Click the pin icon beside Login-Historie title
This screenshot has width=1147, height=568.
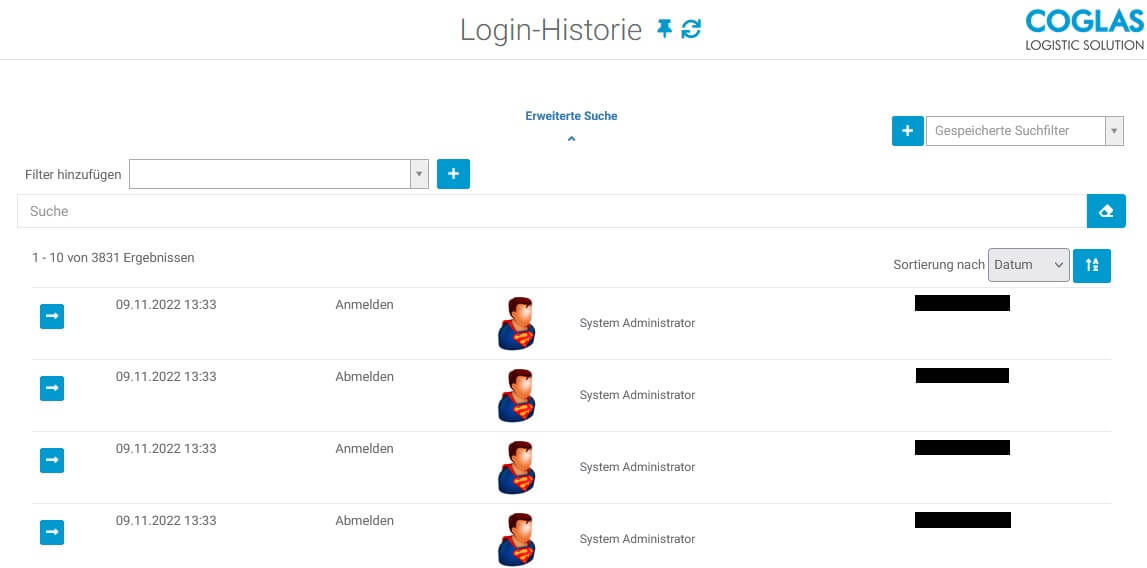point(664,29)
